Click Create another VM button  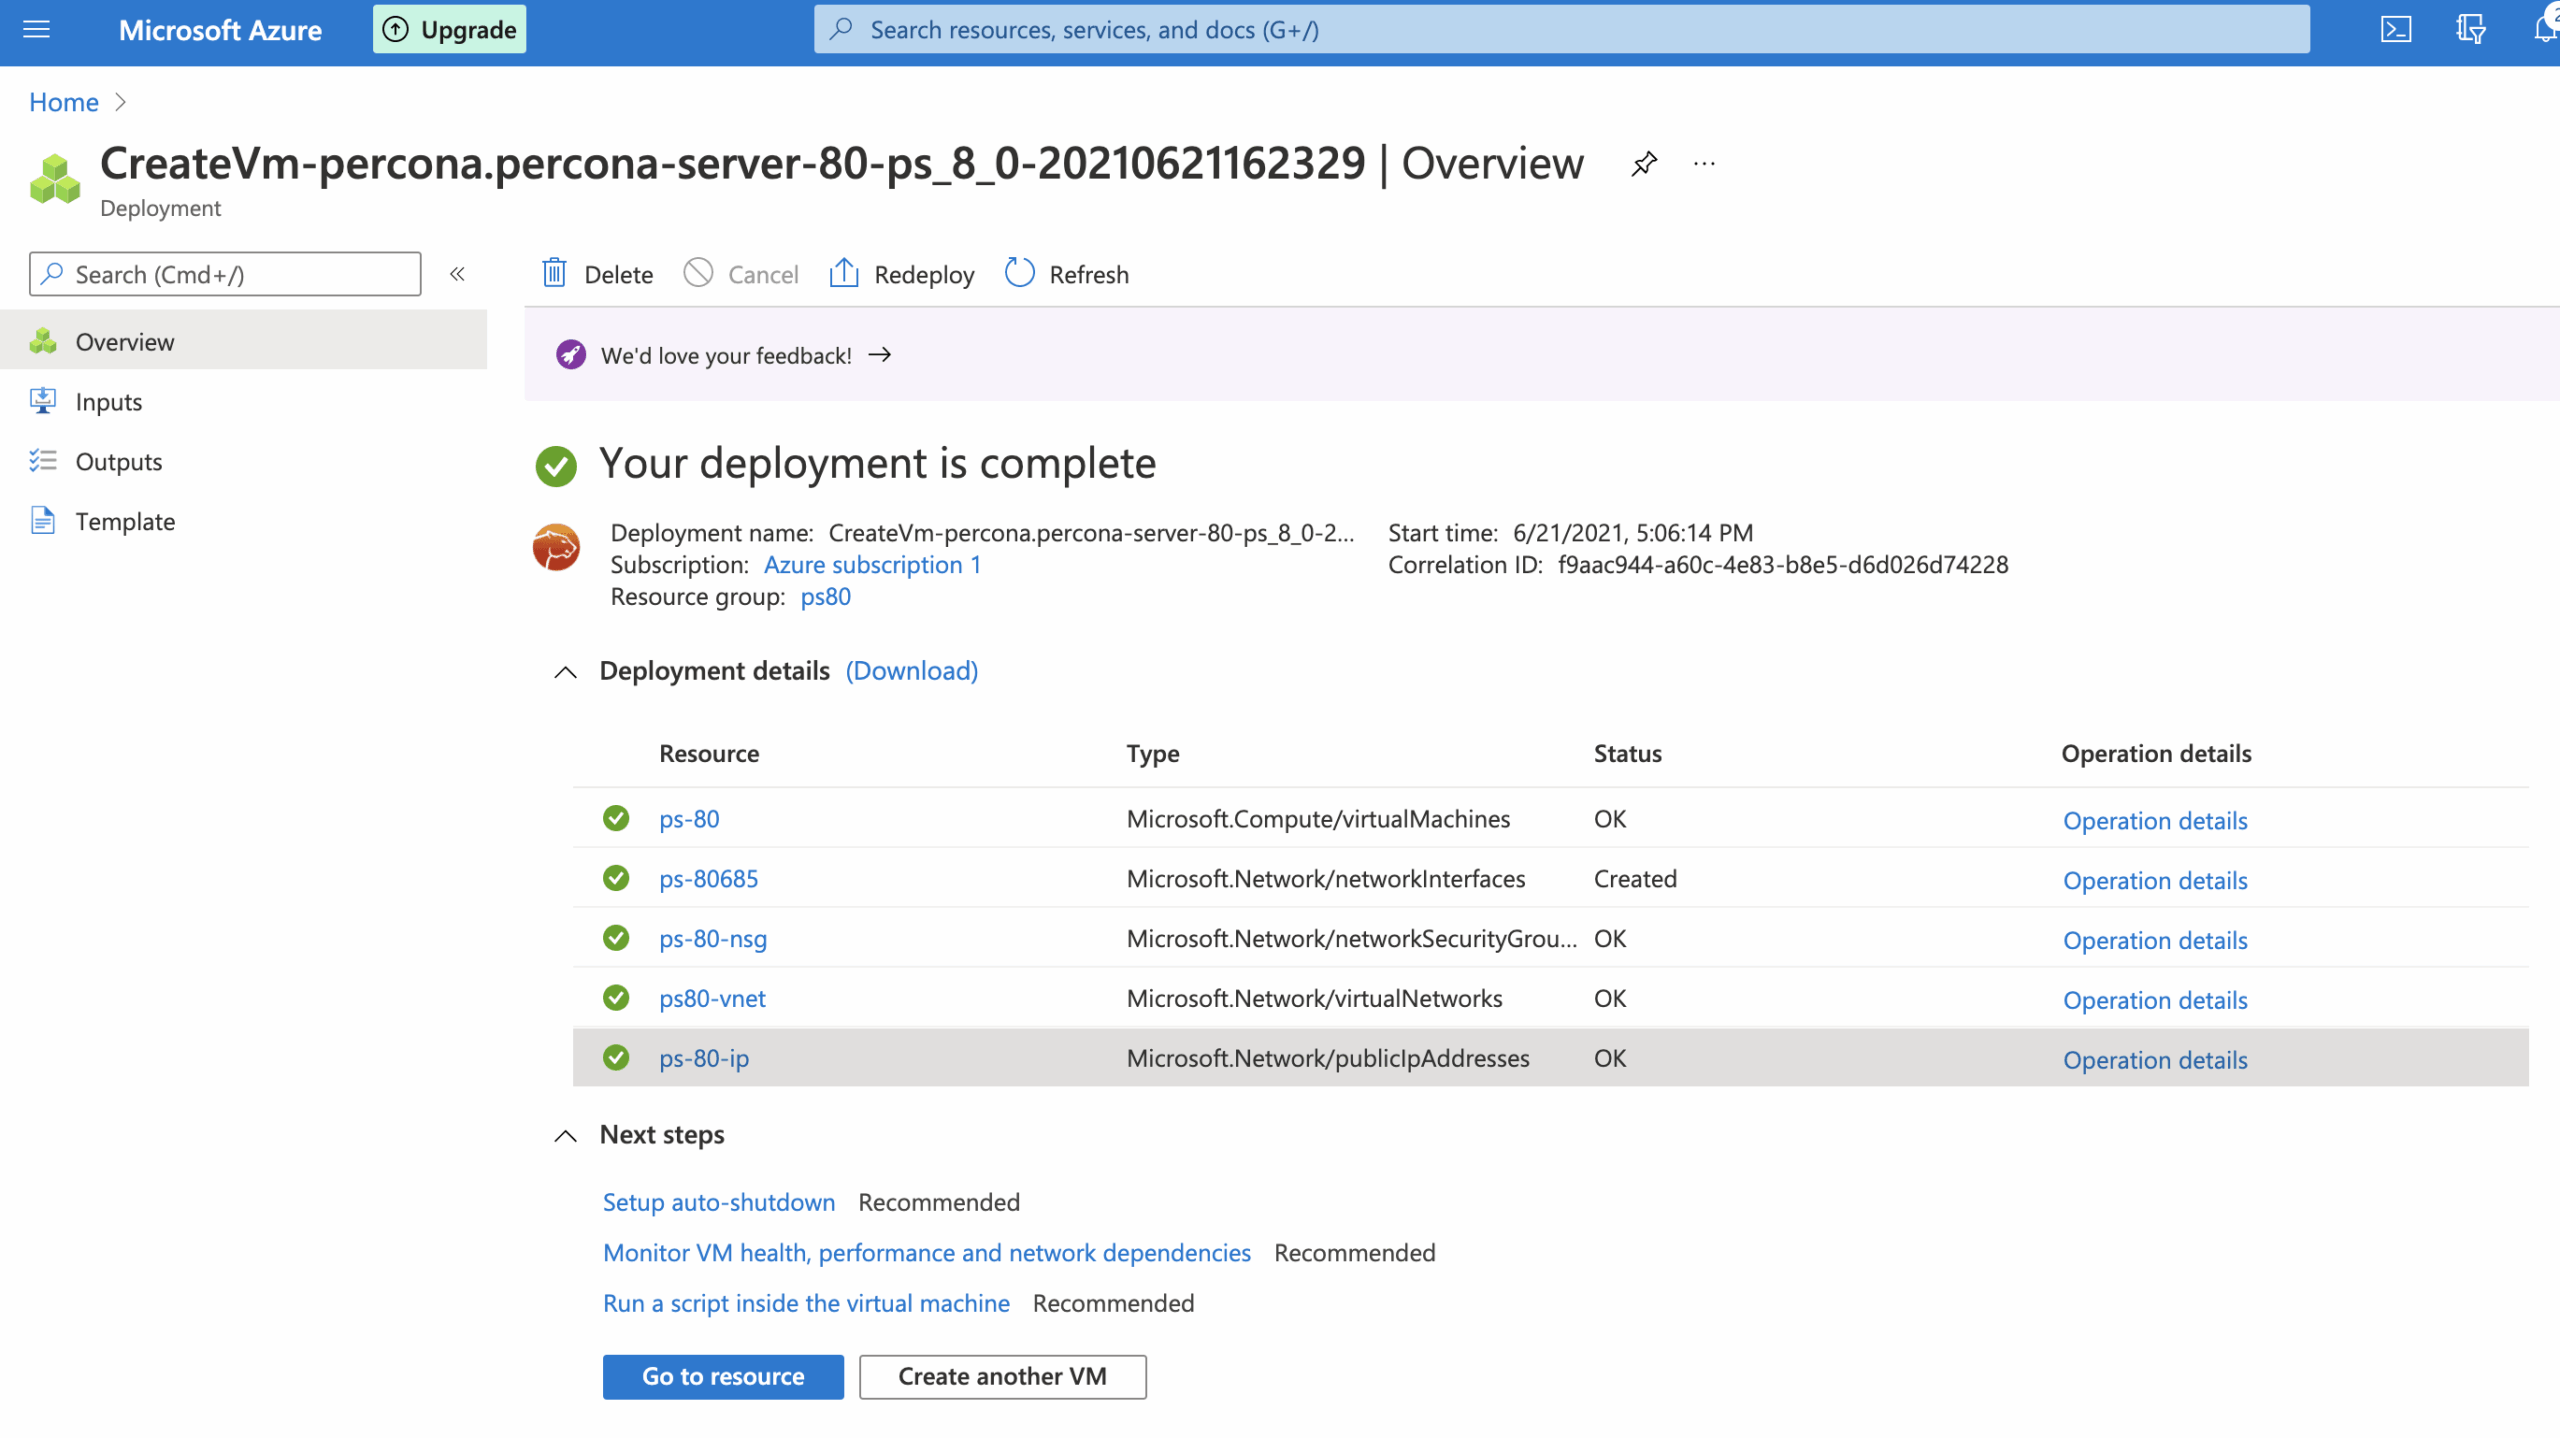coord(1002,1377)
